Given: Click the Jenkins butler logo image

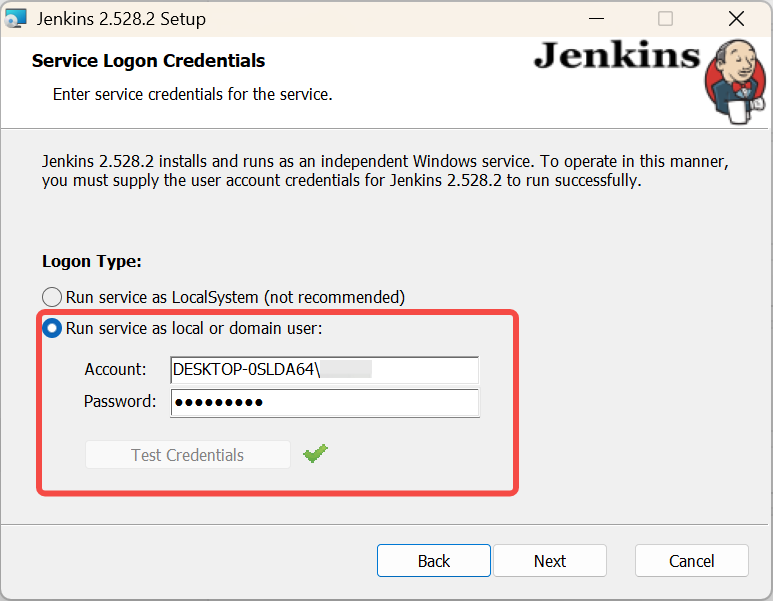Looking at the screenshot, I should pos(735,81).
